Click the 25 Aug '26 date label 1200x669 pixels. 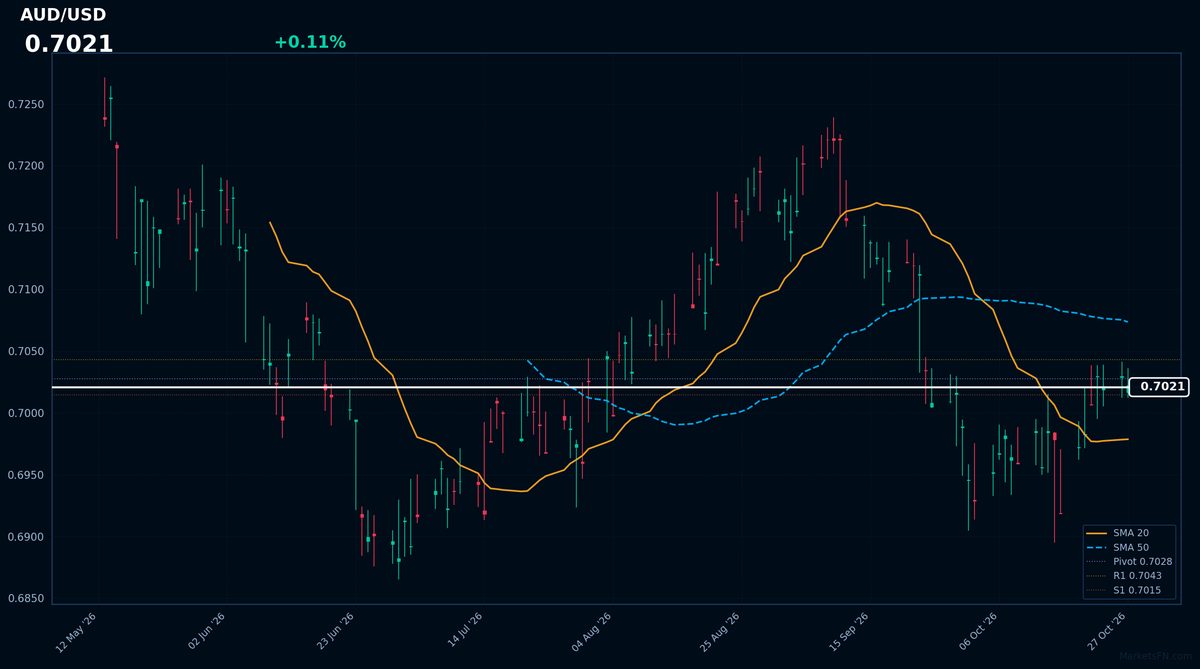720,632
